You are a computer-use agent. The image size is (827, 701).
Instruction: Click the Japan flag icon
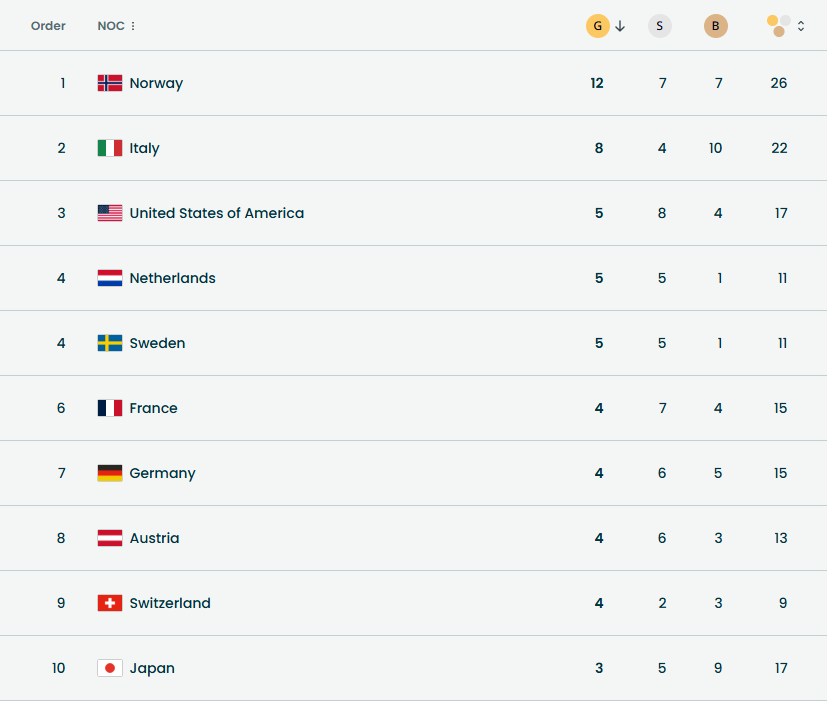110,668
